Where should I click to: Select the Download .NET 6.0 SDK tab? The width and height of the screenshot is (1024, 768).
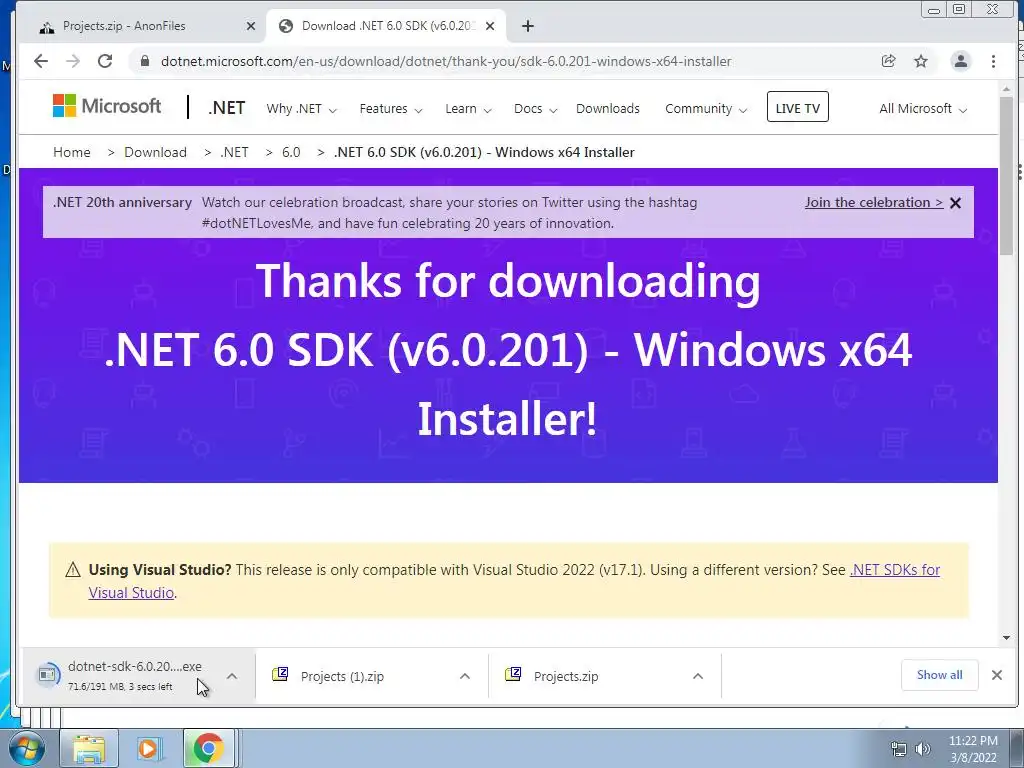pyautogui.click(x=389, y=26)
